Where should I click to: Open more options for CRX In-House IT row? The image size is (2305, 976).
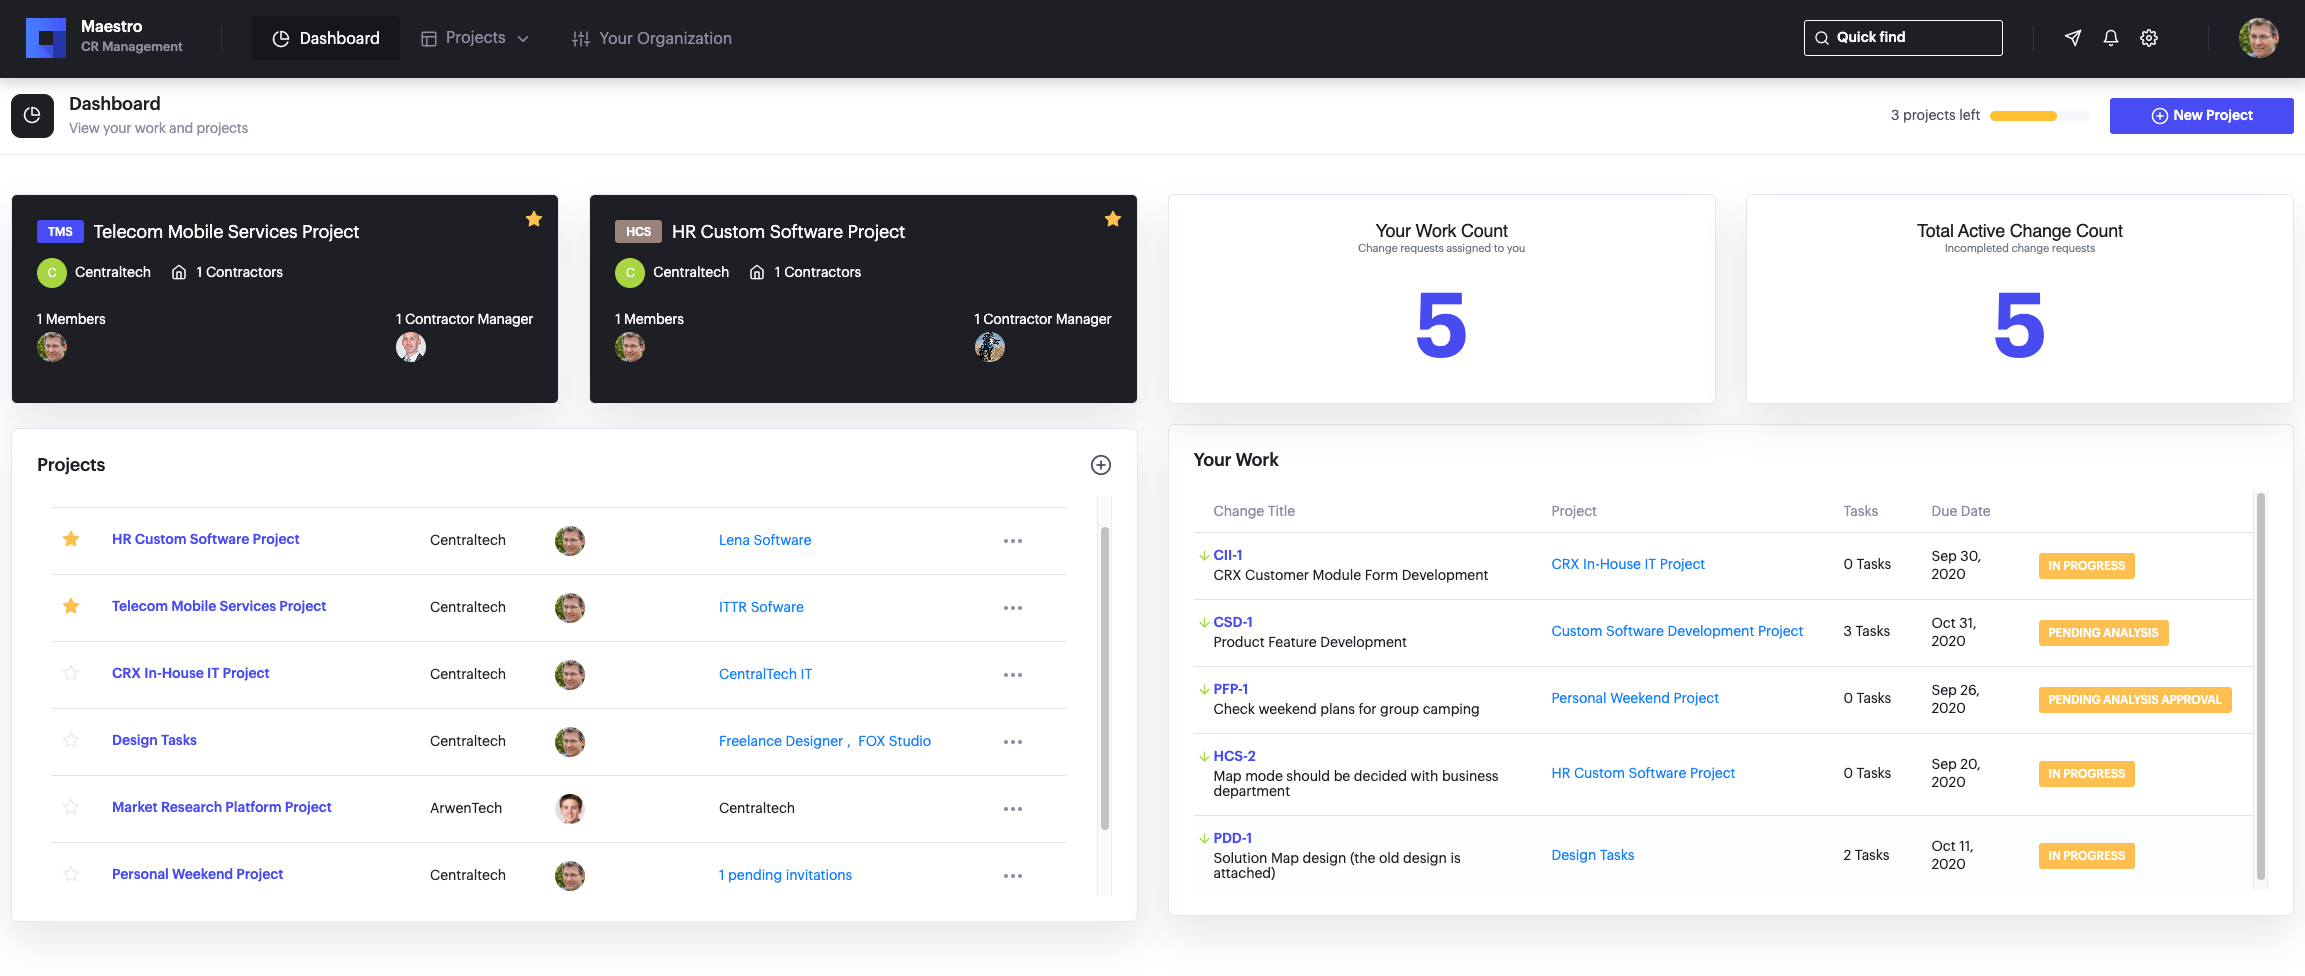pos(1013,675)
